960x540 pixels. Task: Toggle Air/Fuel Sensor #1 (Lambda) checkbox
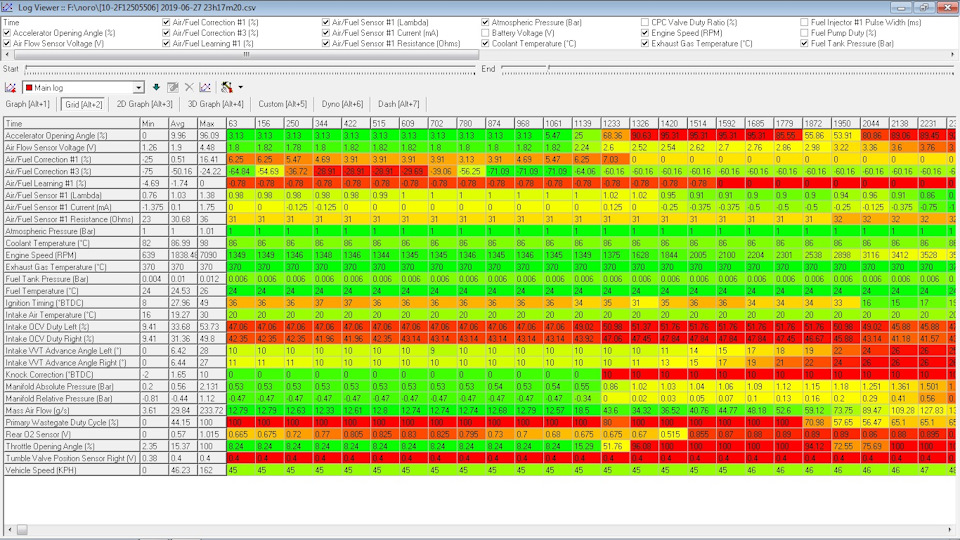pos(326,22)
